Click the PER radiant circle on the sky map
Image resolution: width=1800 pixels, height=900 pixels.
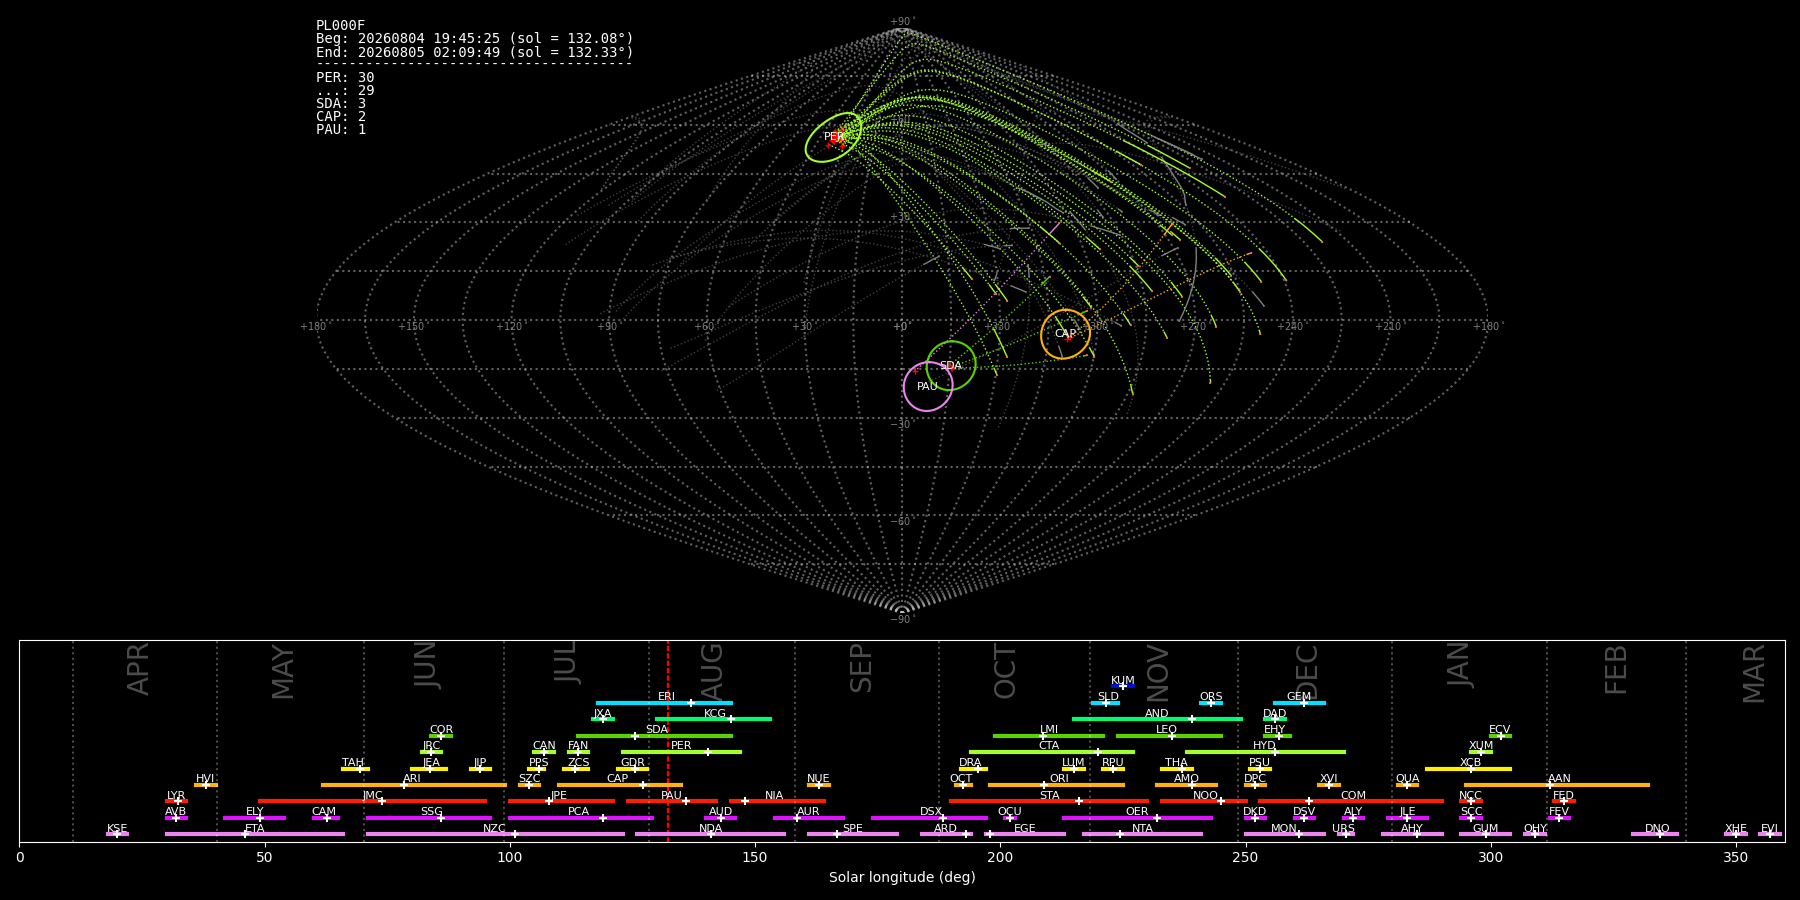833,137
